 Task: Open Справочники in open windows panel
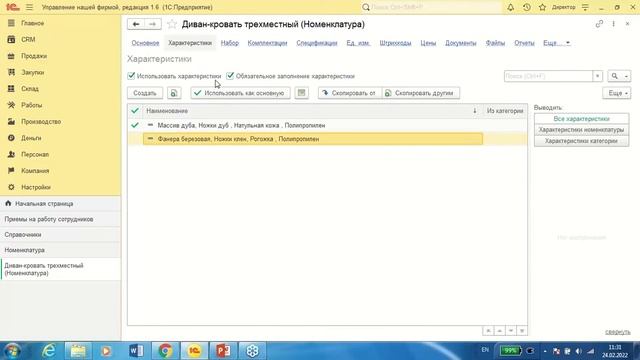tap(60, 235)
